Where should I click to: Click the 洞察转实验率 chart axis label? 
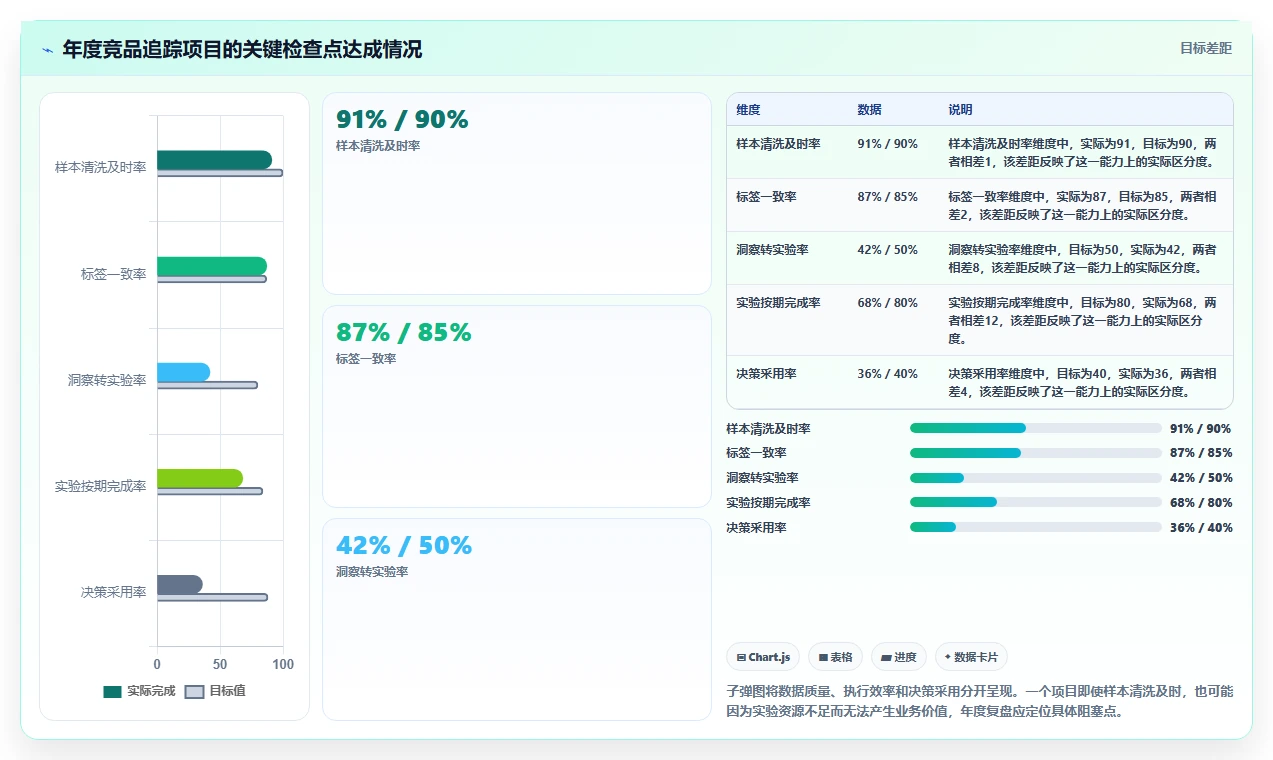tap(107, 381)
